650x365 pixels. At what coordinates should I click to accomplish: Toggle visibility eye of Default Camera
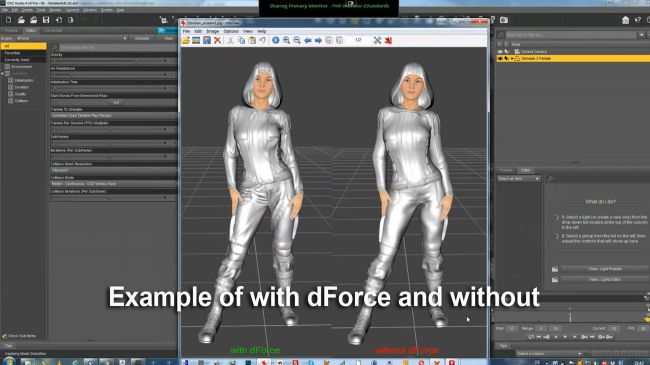[x=500, y=51]
